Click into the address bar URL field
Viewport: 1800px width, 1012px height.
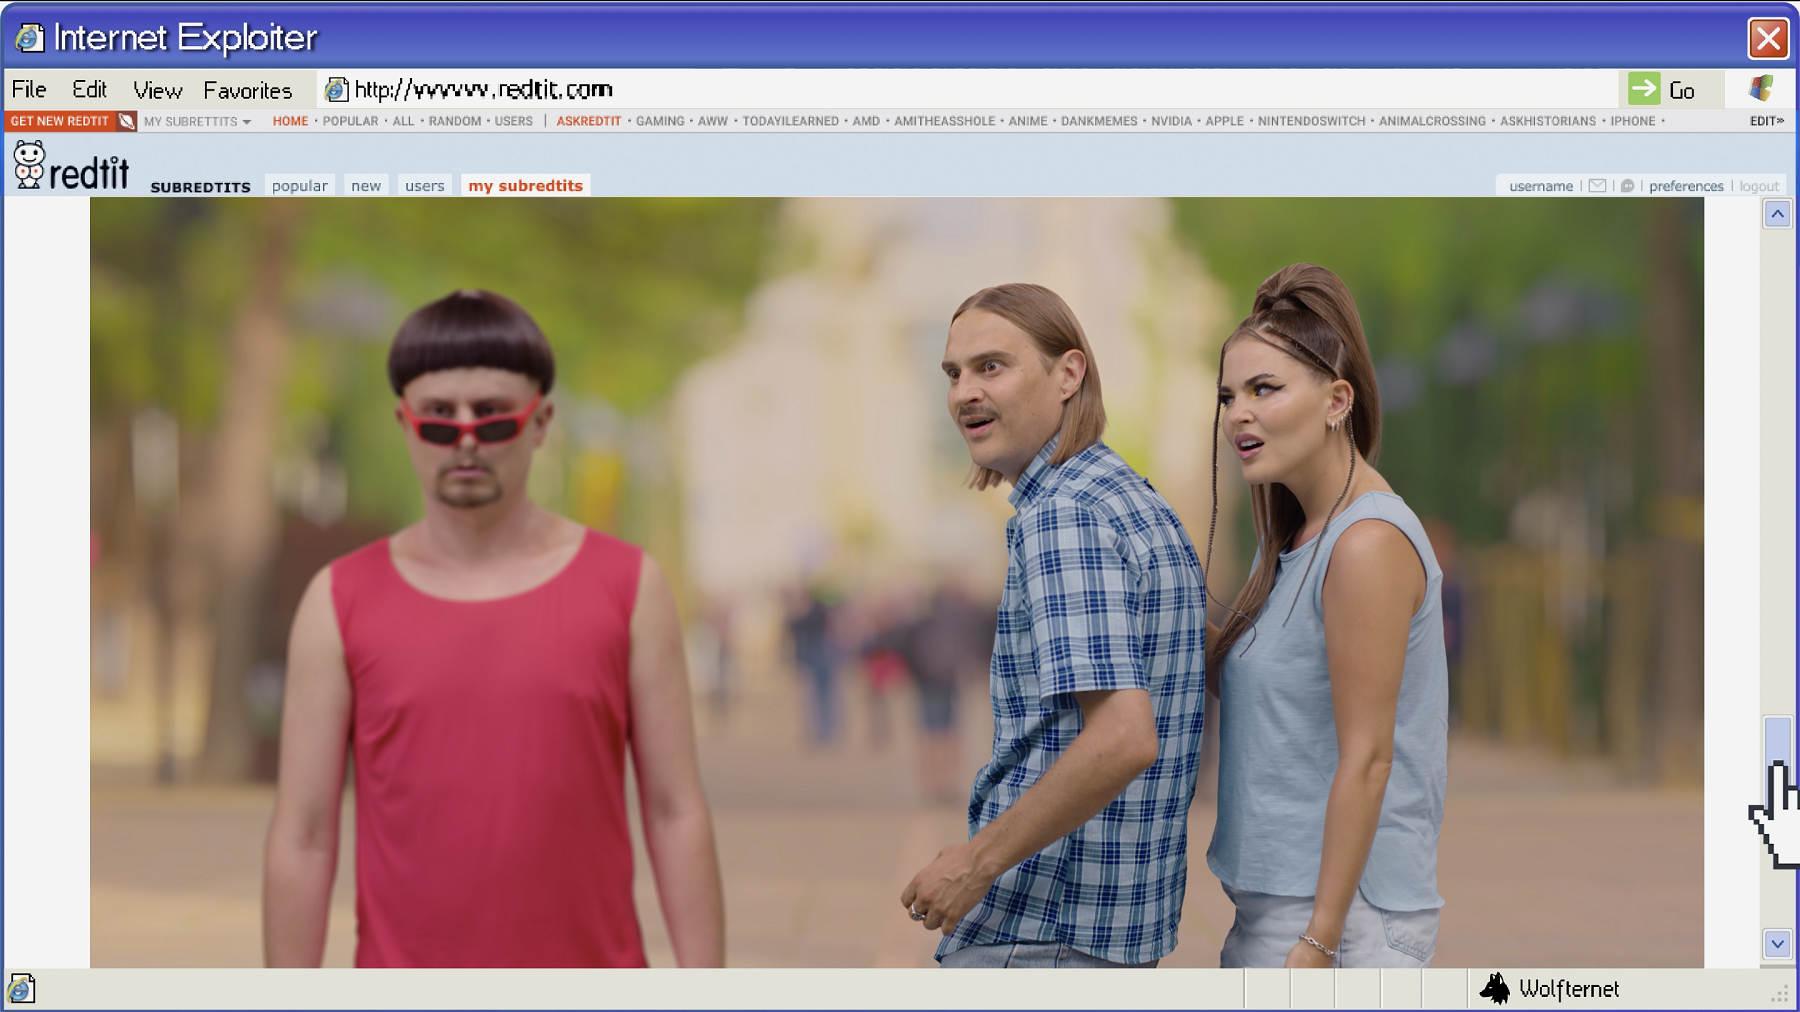coord(900,90)
